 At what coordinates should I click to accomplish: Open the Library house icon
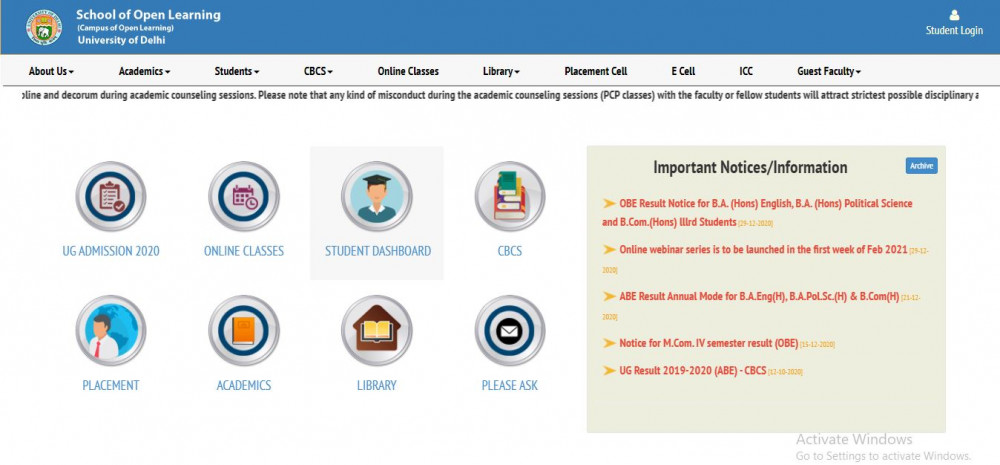click(377, 331)
